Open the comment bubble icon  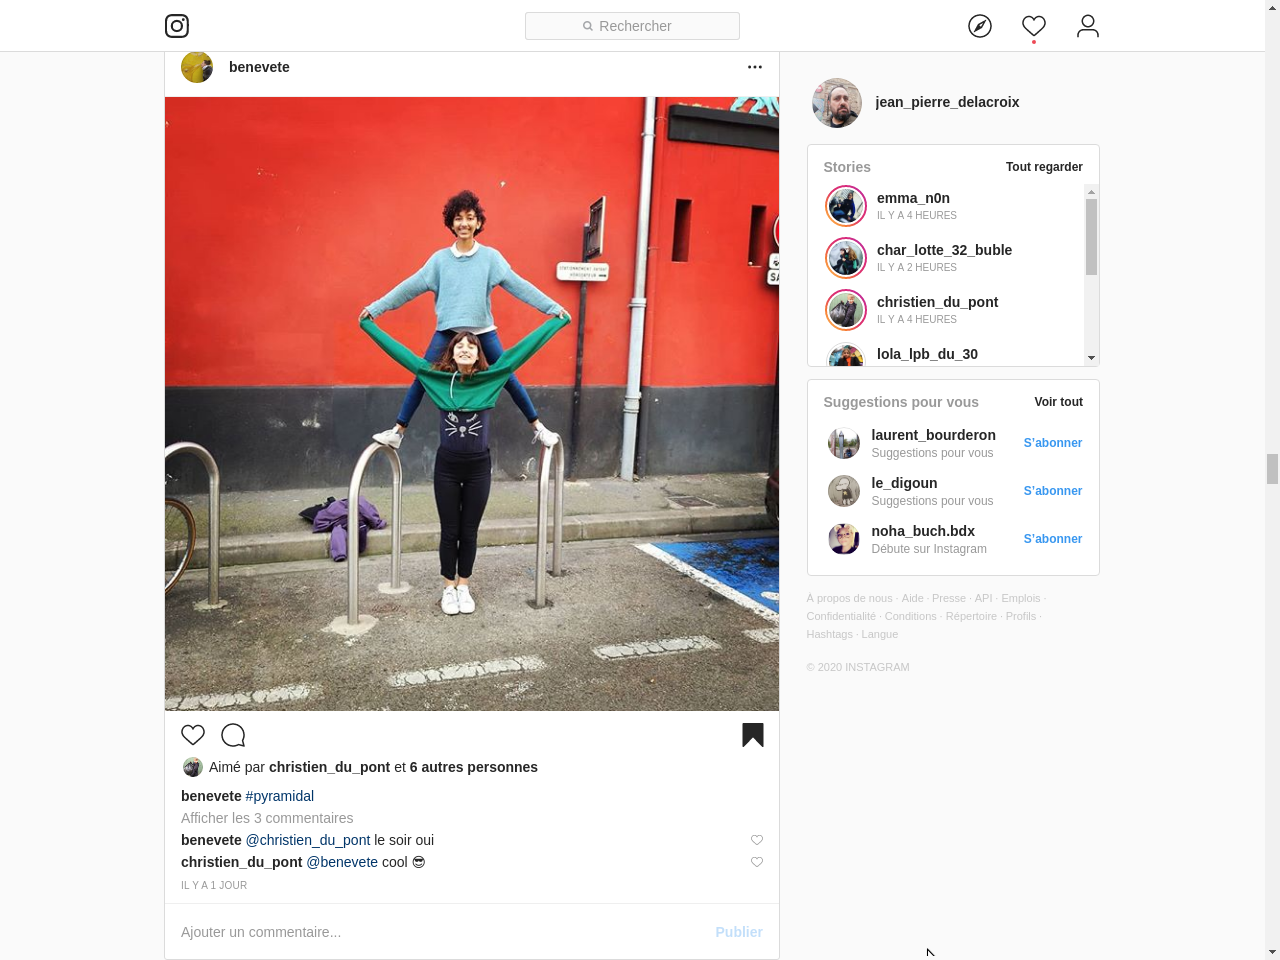pos(233,735)
